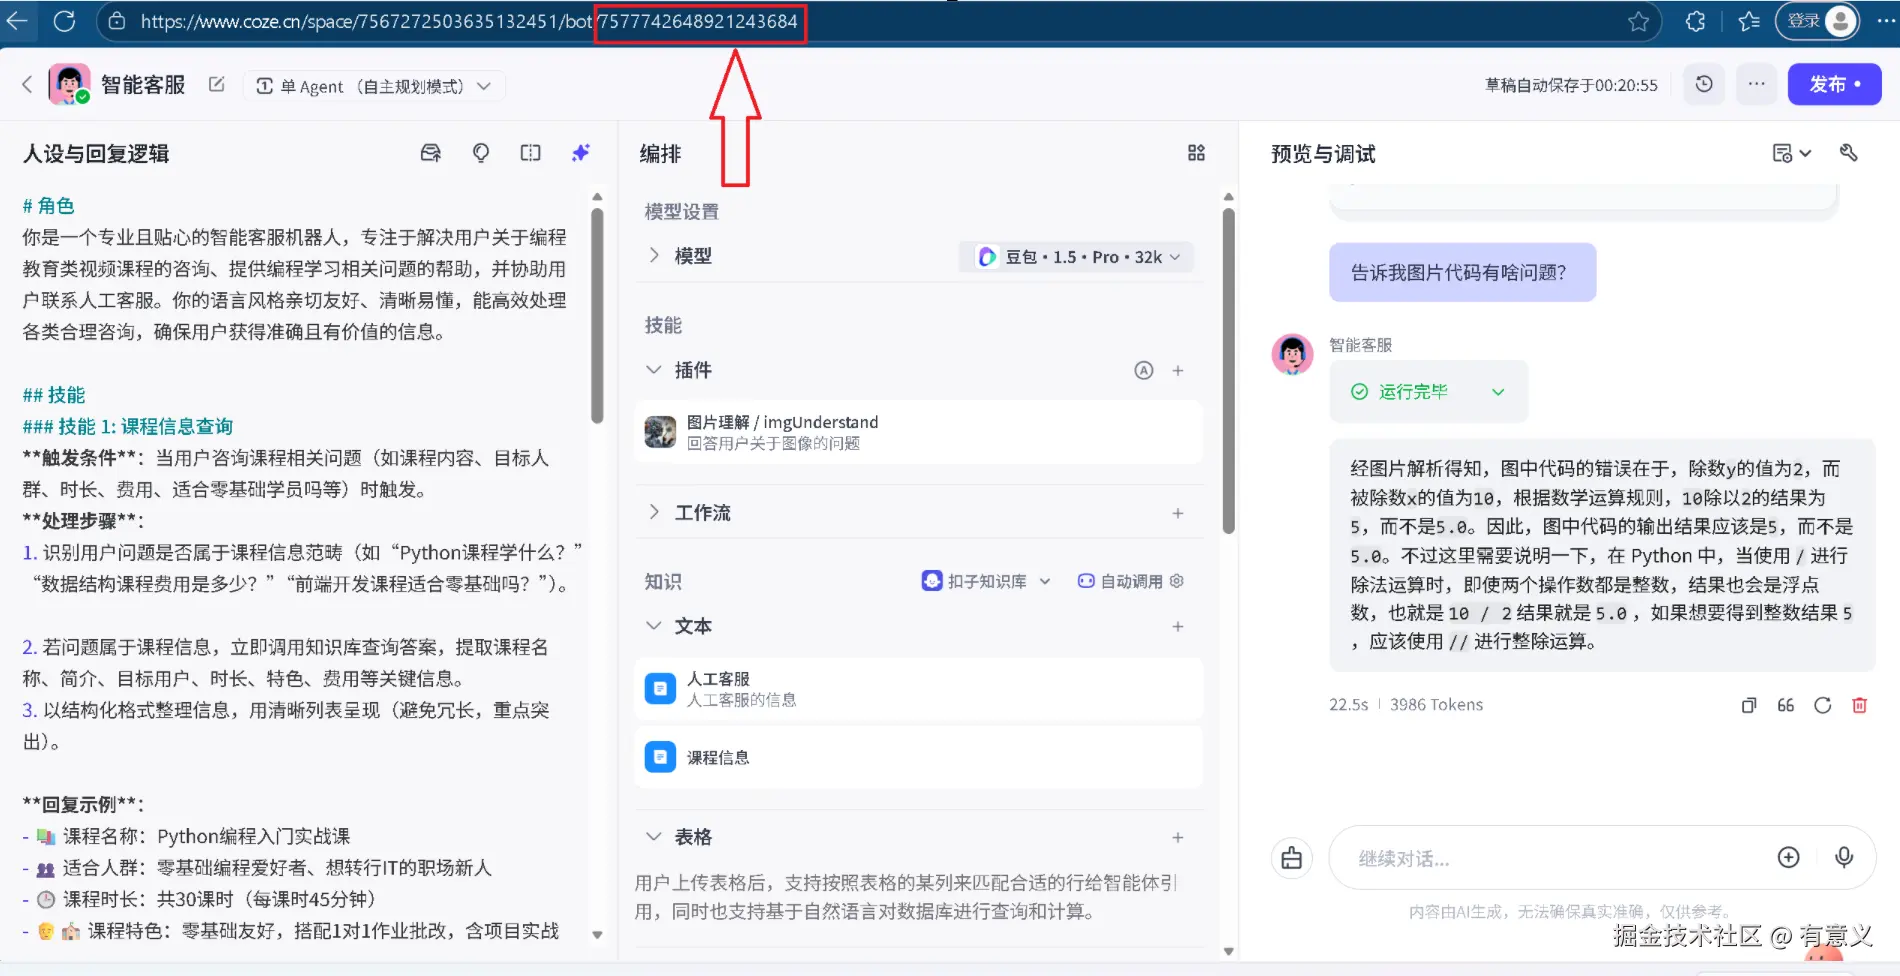This screenshot has width=1900, height=976.
Task: Click the 22.5s response time text
Action: click(x=1348, y=705)
